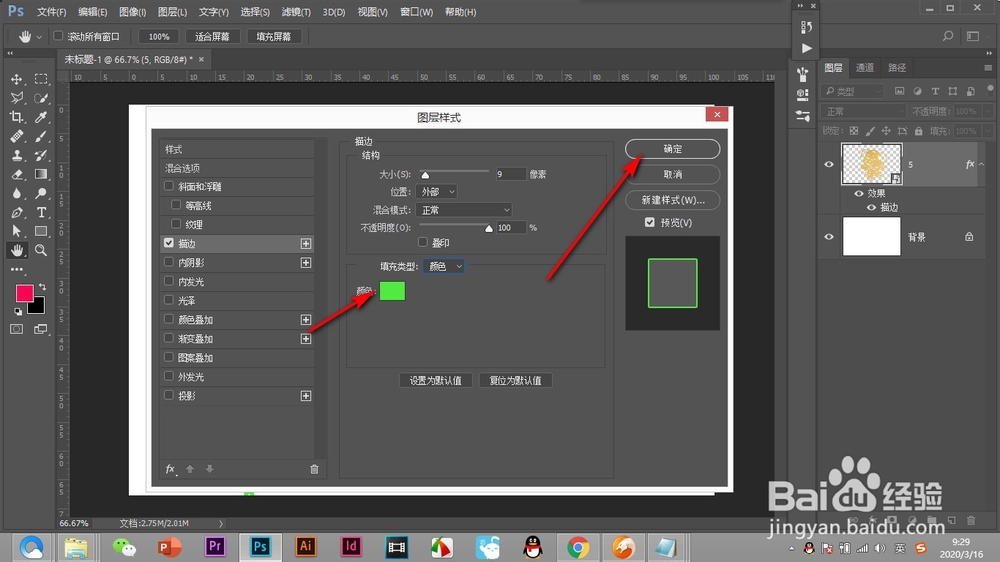Hide layer 5 with its eye icon

[x=828, y=165]
